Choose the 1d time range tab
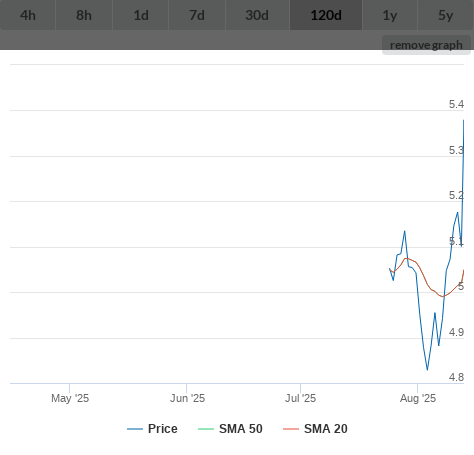The image size is (474, 455). click(141, 15)
